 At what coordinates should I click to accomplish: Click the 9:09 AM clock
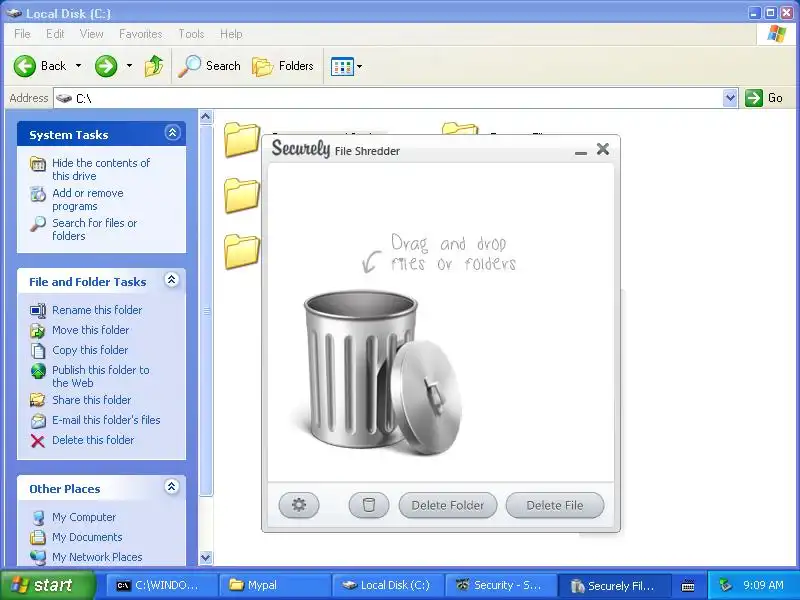(x=763, y=585)
